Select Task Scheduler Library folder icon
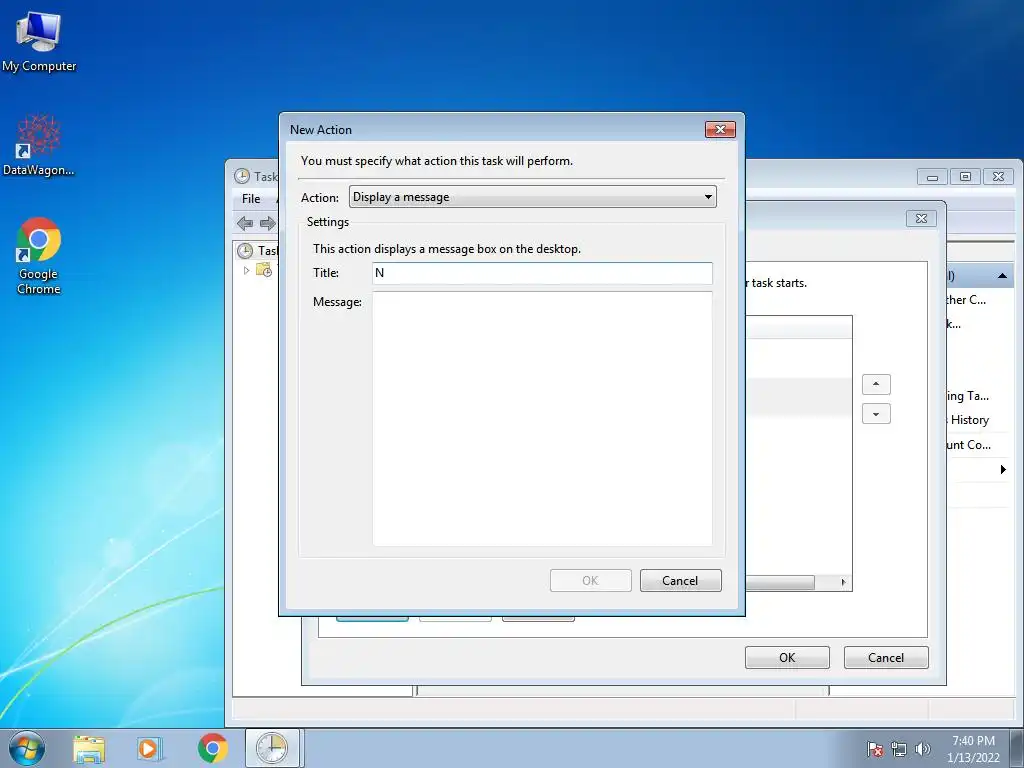Viewport: 1024px width, 768px height. click(264, 270)
